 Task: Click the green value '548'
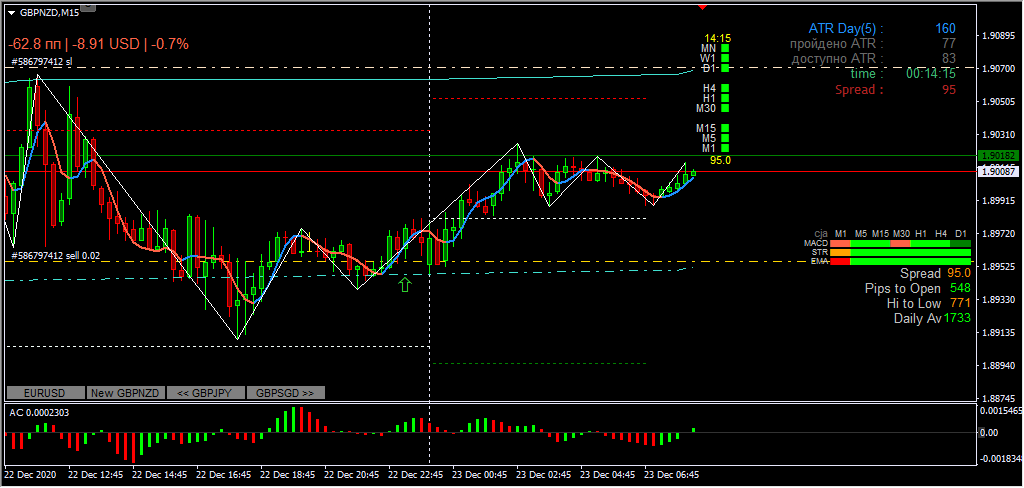[x=960, y=289]
